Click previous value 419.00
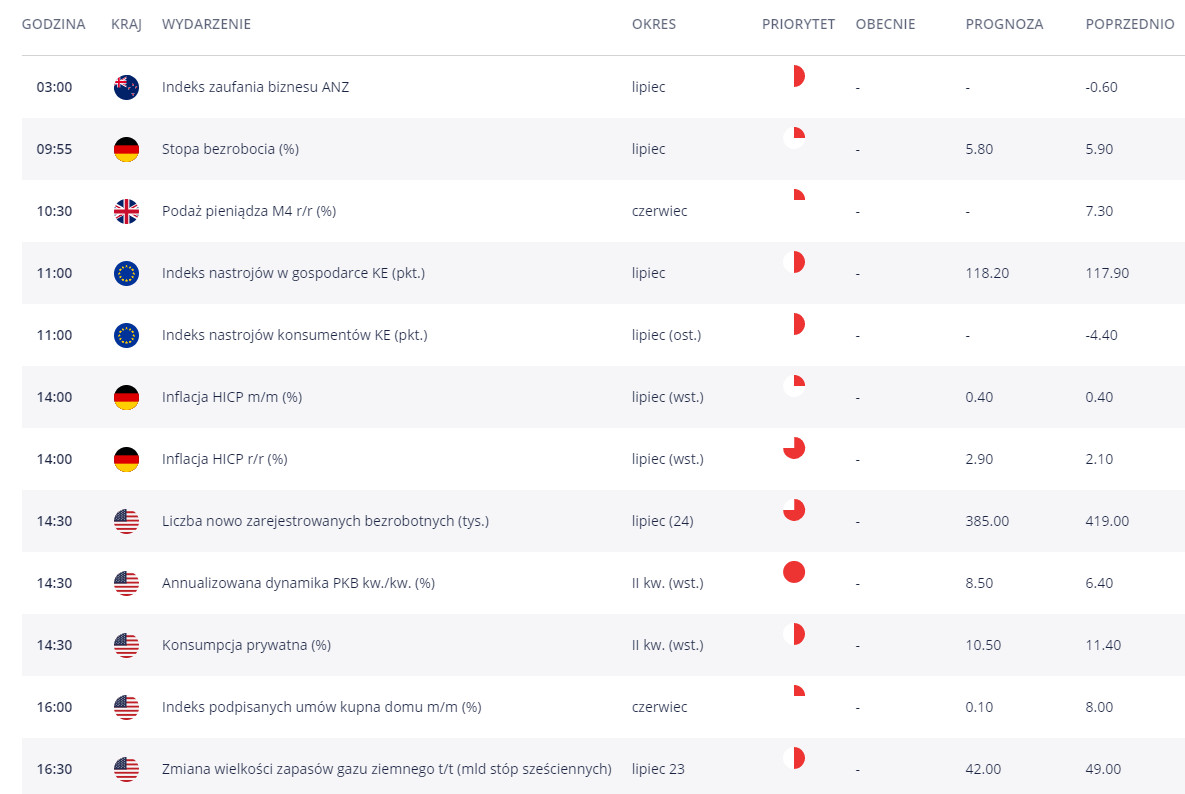1185x794 pixels. [x=1107, y=521]
